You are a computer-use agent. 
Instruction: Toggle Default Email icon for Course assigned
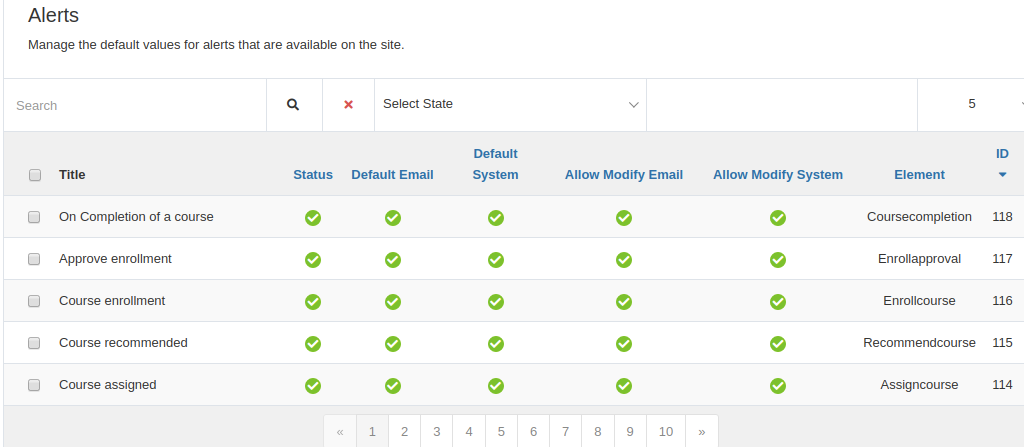pos(392,386)
